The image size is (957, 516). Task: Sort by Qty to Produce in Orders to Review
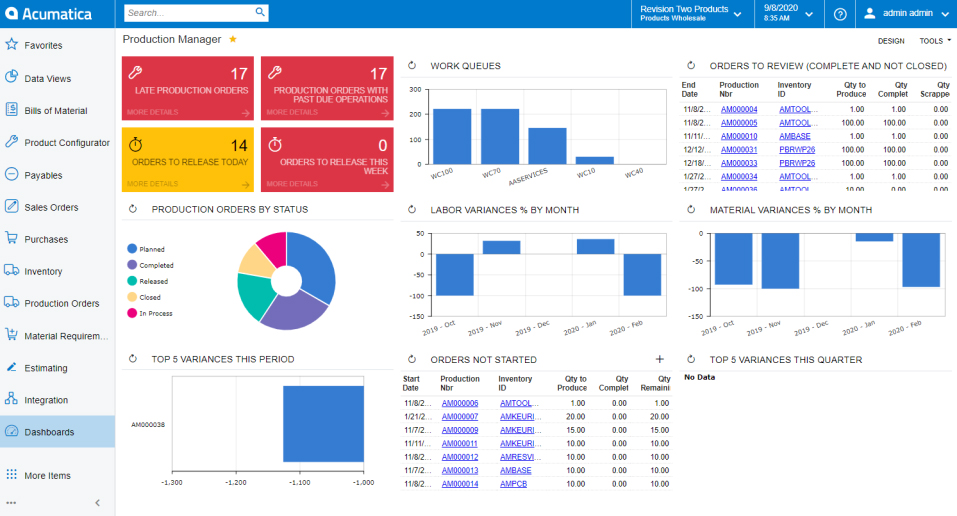851,89
